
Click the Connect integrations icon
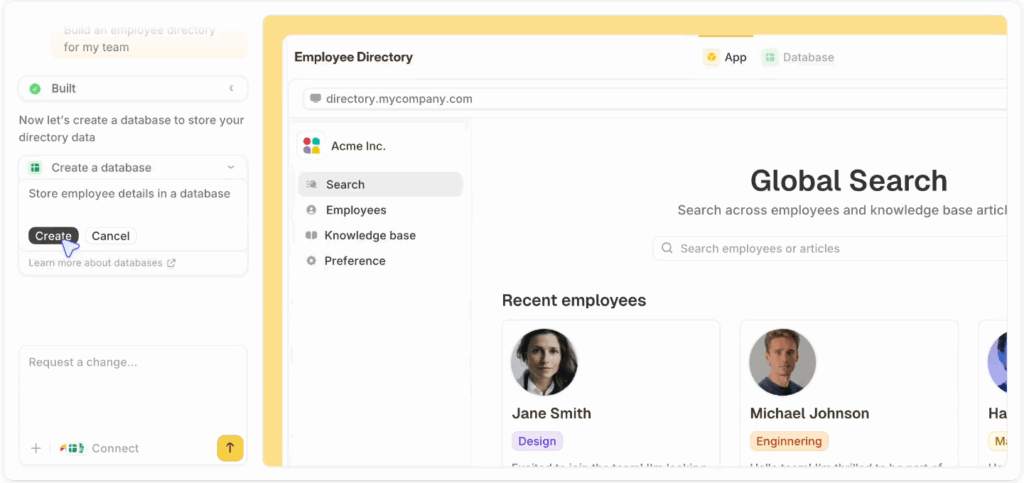click(x=72, y=449)
